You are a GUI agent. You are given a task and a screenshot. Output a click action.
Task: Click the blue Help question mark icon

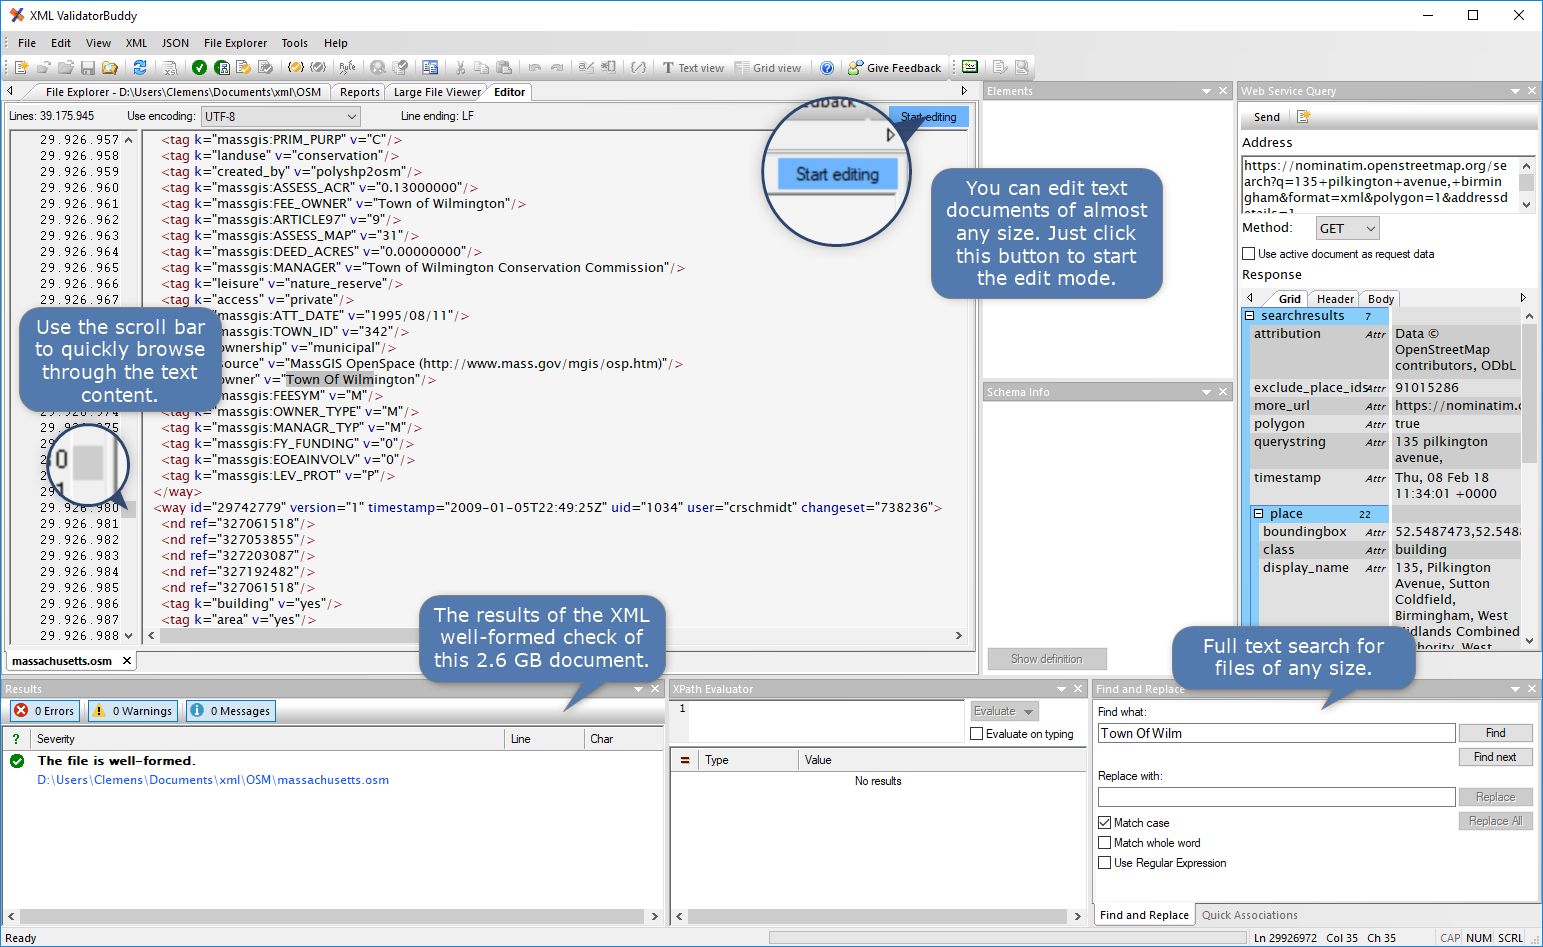point(827,68)
